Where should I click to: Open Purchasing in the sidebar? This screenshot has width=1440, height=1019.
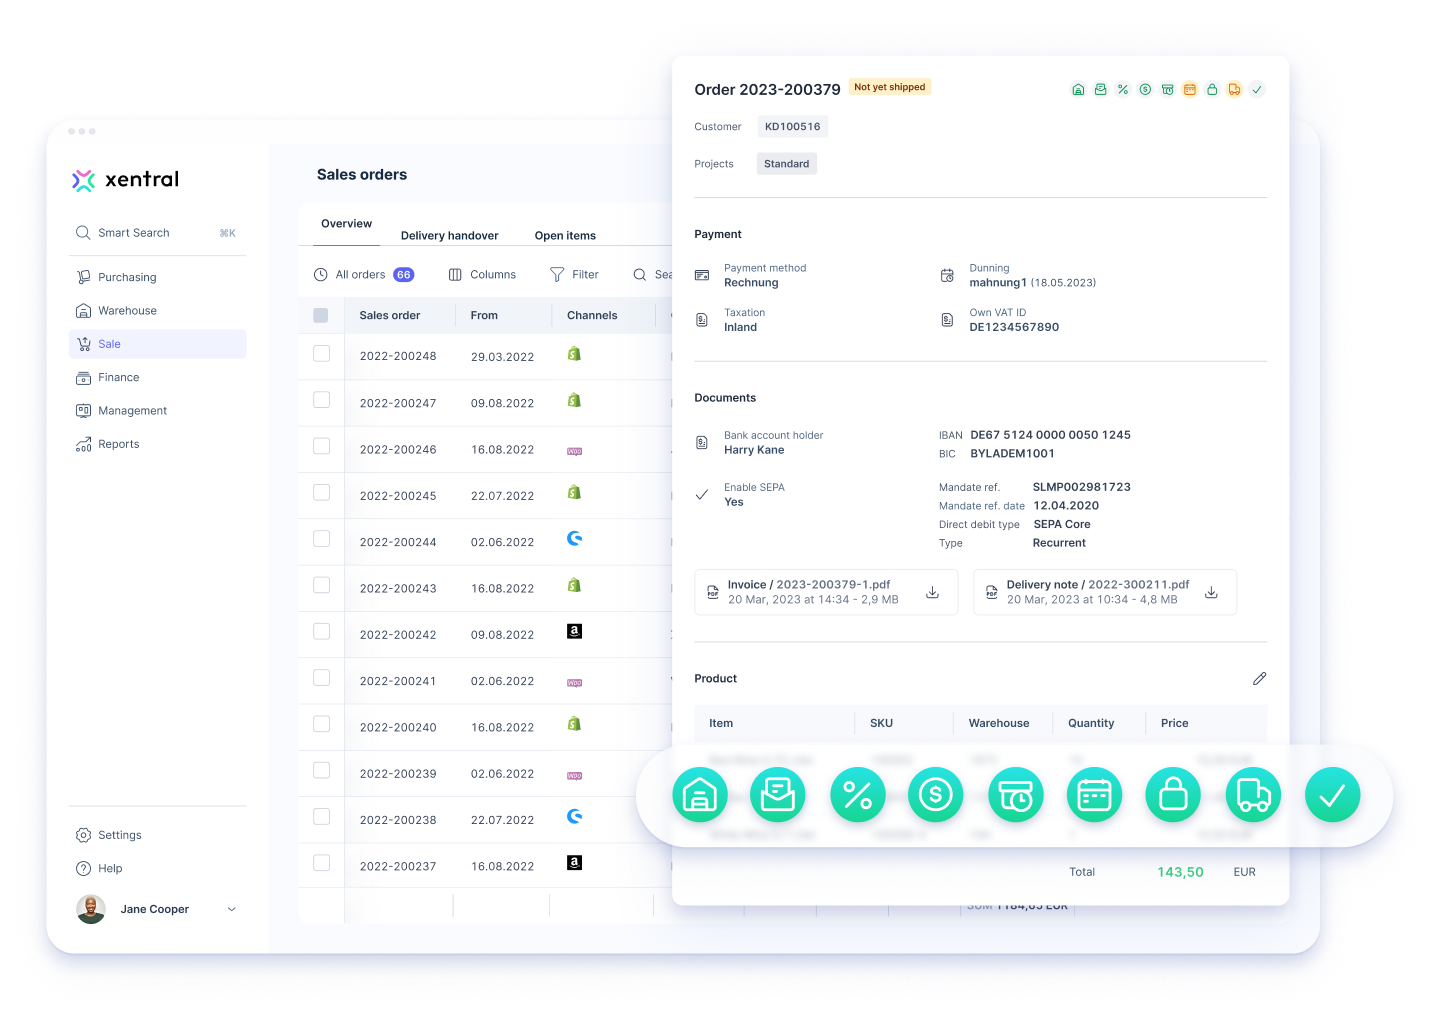(x=158, y=277)
